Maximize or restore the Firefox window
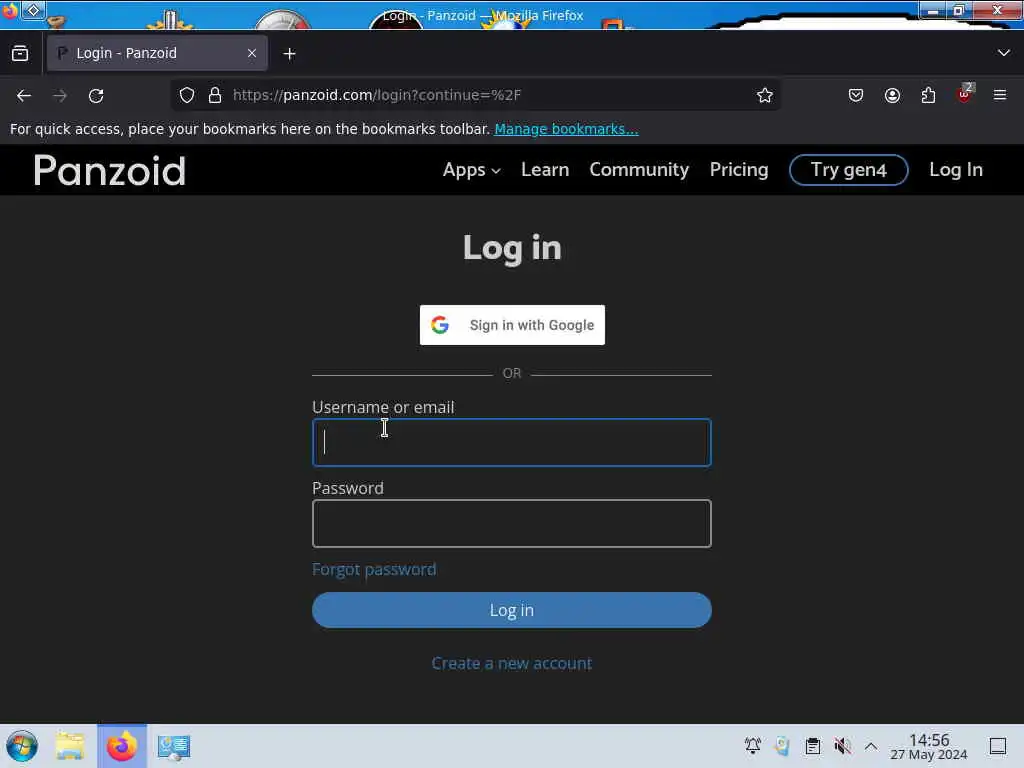The image size is (1024, 768). [x=959, y=10]
